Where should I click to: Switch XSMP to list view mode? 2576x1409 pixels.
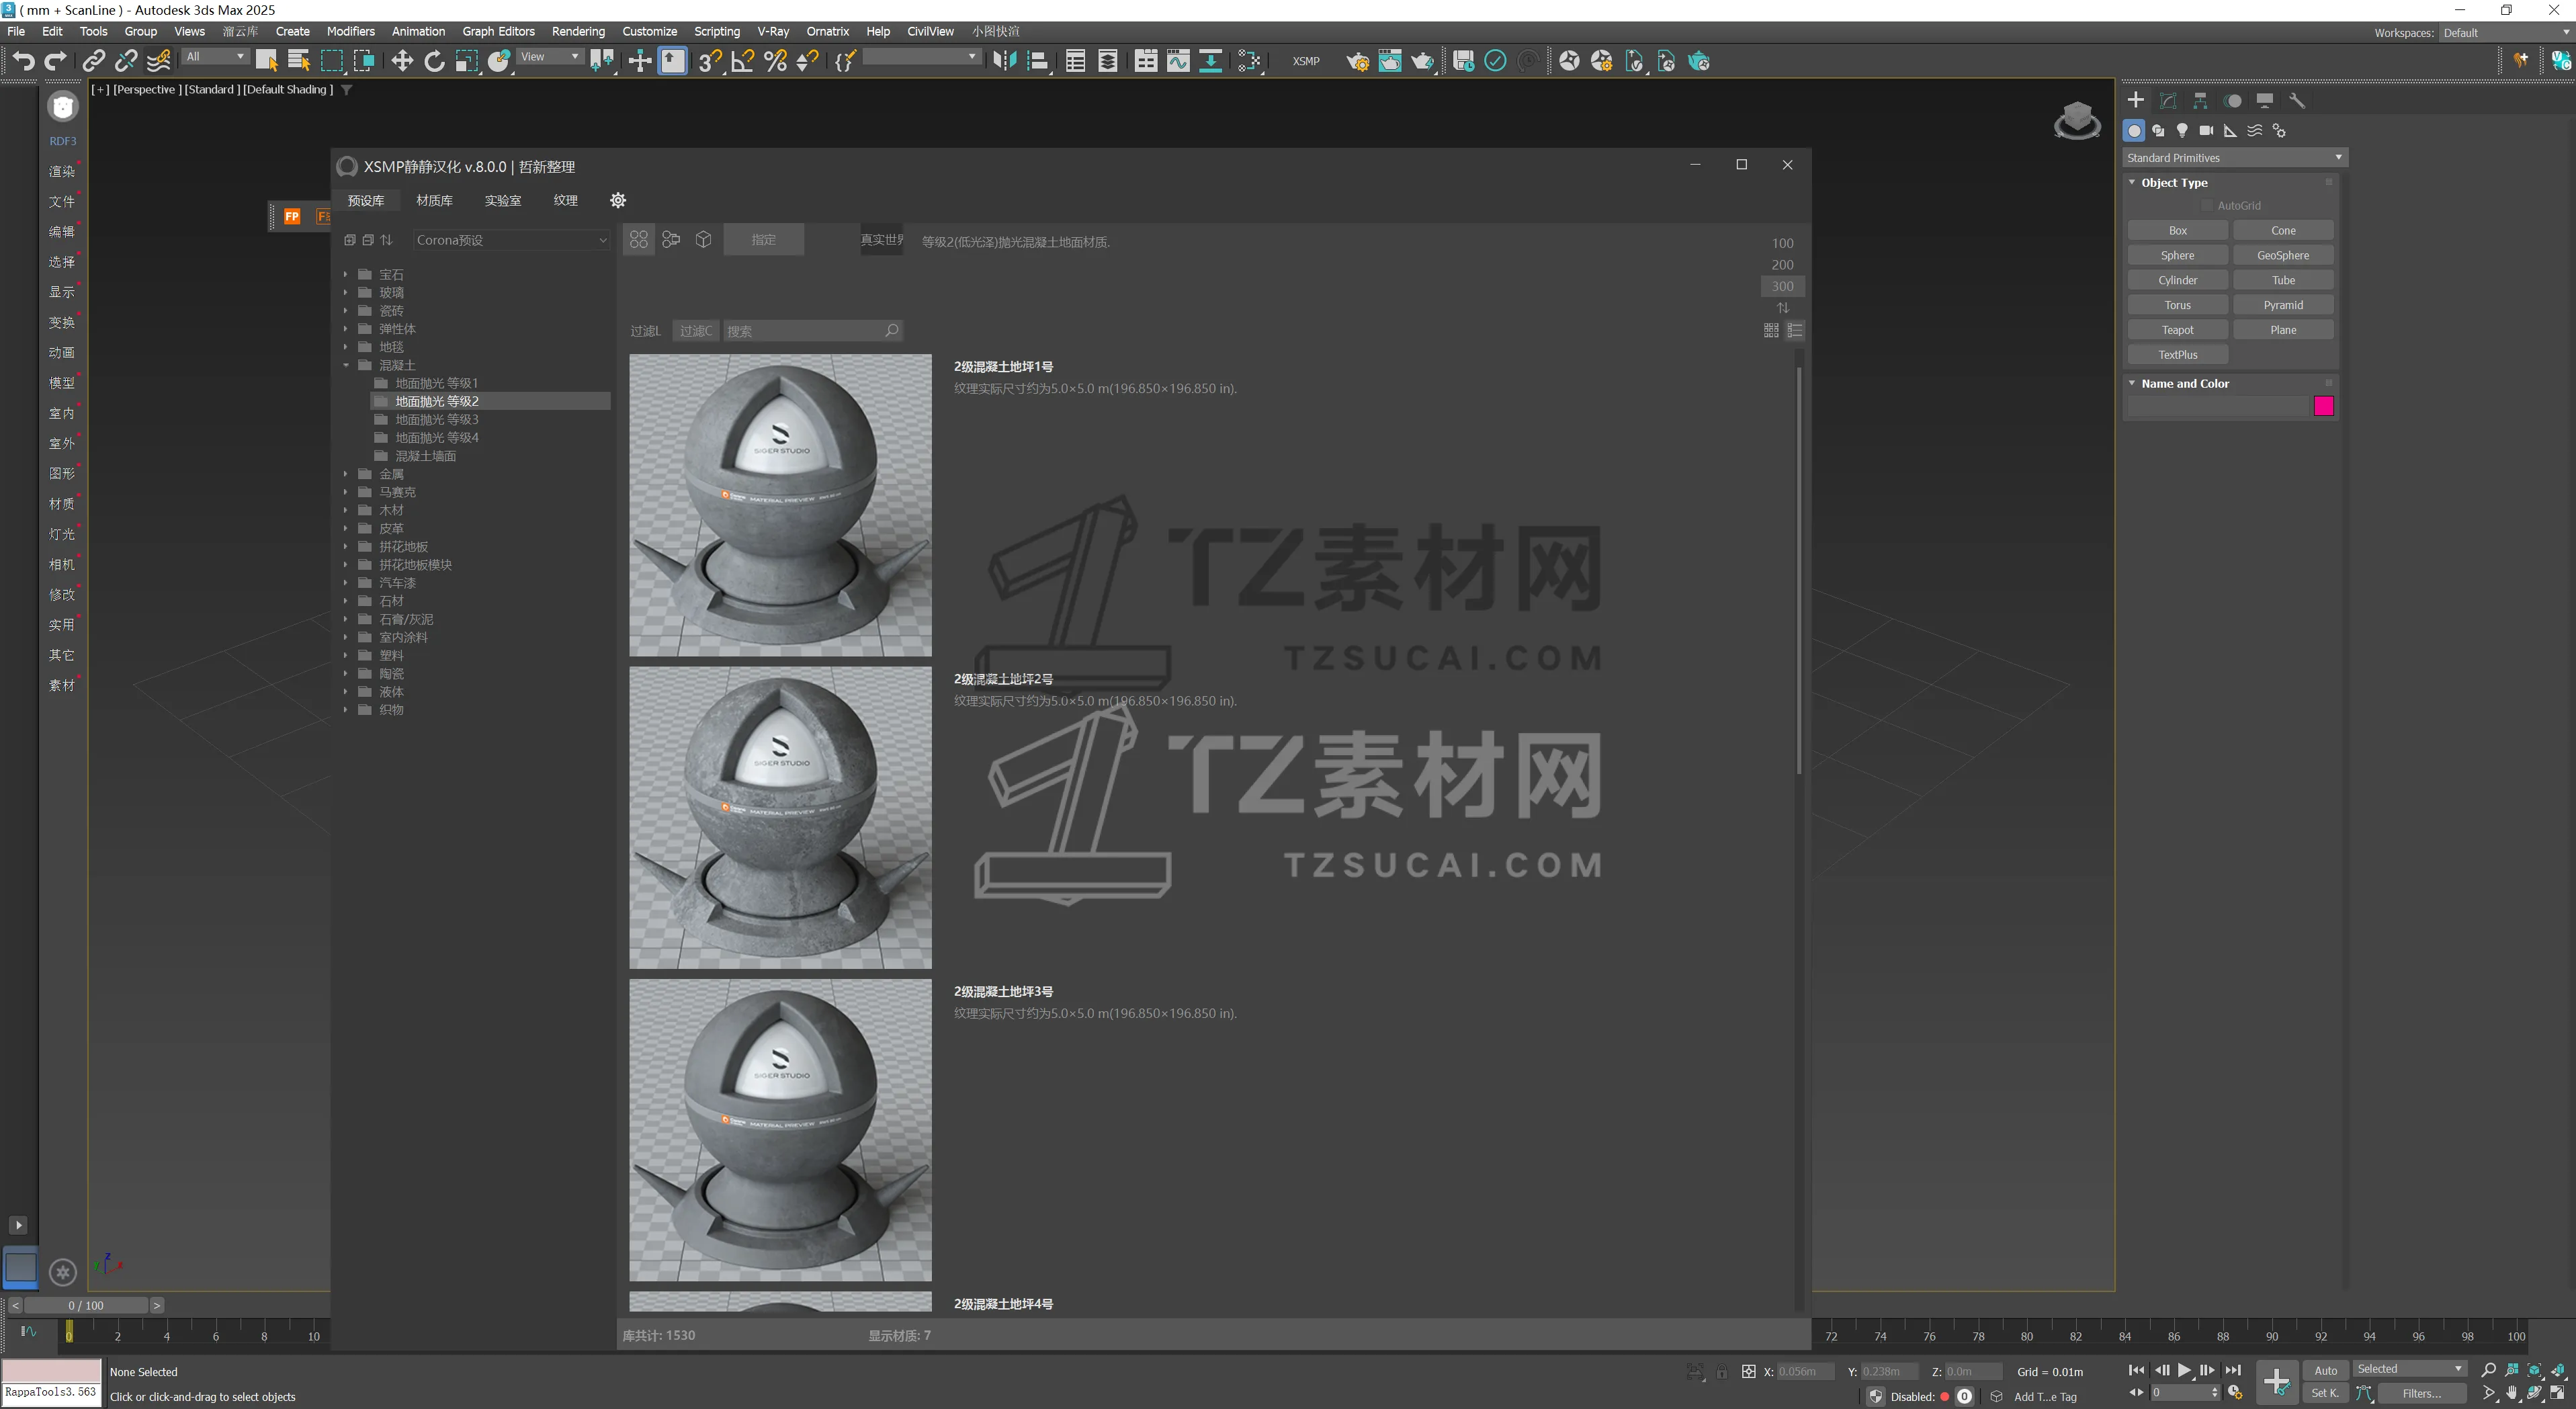1795,330
